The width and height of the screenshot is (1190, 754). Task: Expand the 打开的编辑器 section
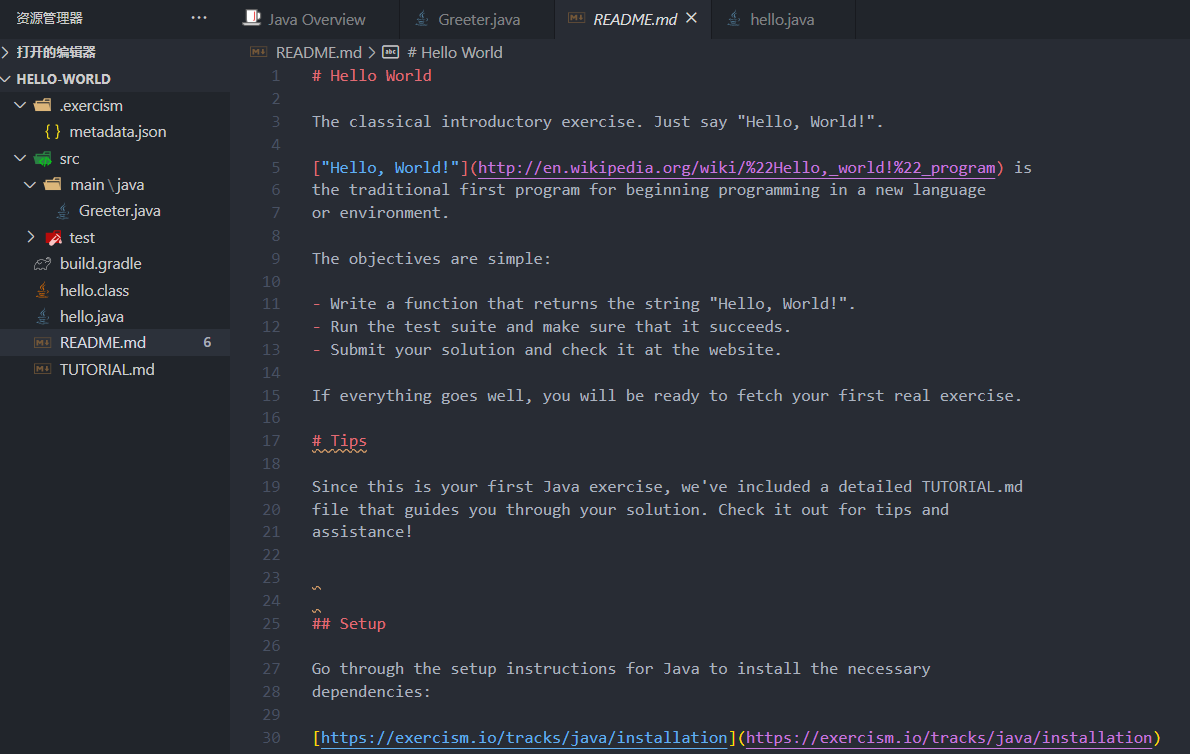7,52
